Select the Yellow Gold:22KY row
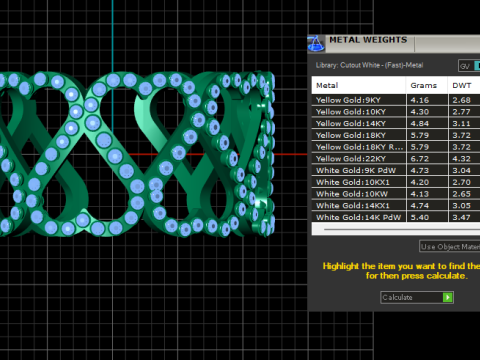The width and height of the screenshot is (480, 360). point(396,159)
